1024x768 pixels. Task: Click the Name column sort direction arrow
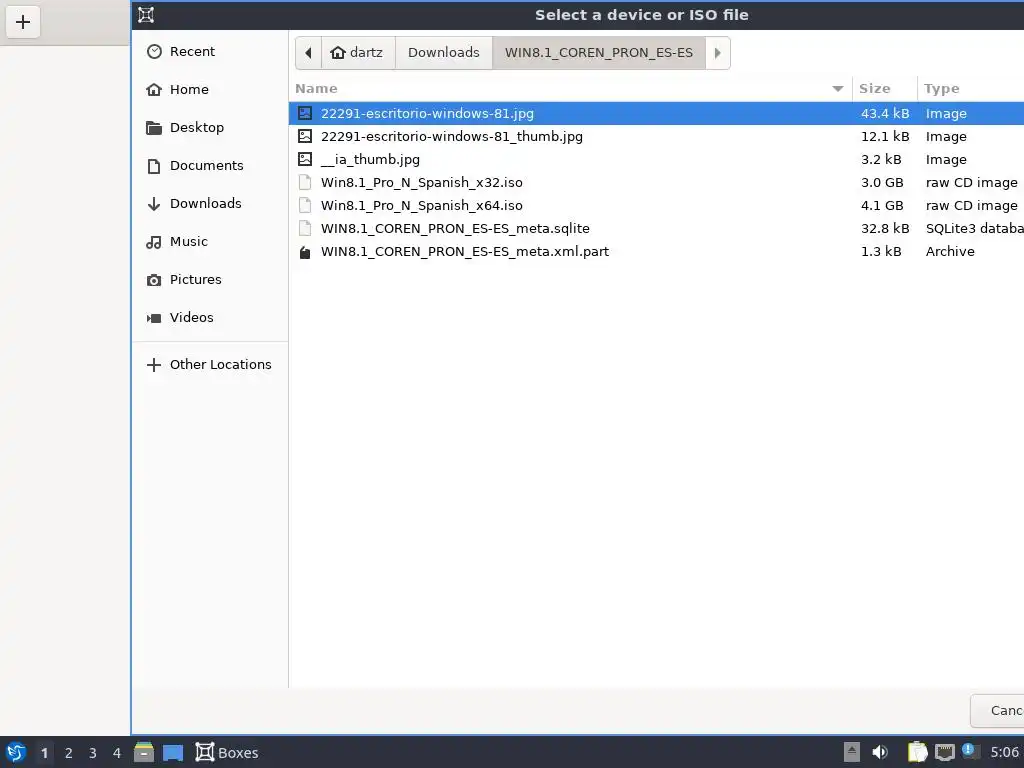click(x=838, y=89)
